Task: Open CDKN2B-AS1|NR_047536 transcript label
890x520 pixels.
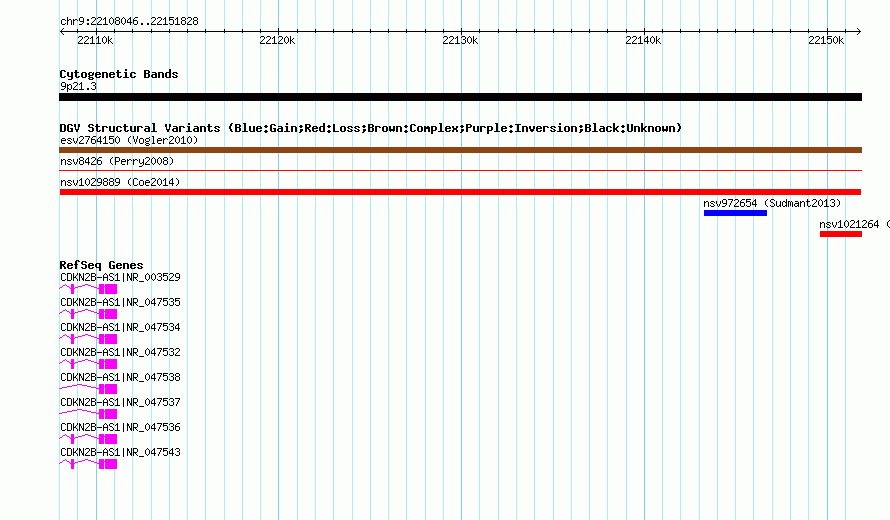Action: pos(120,427)
